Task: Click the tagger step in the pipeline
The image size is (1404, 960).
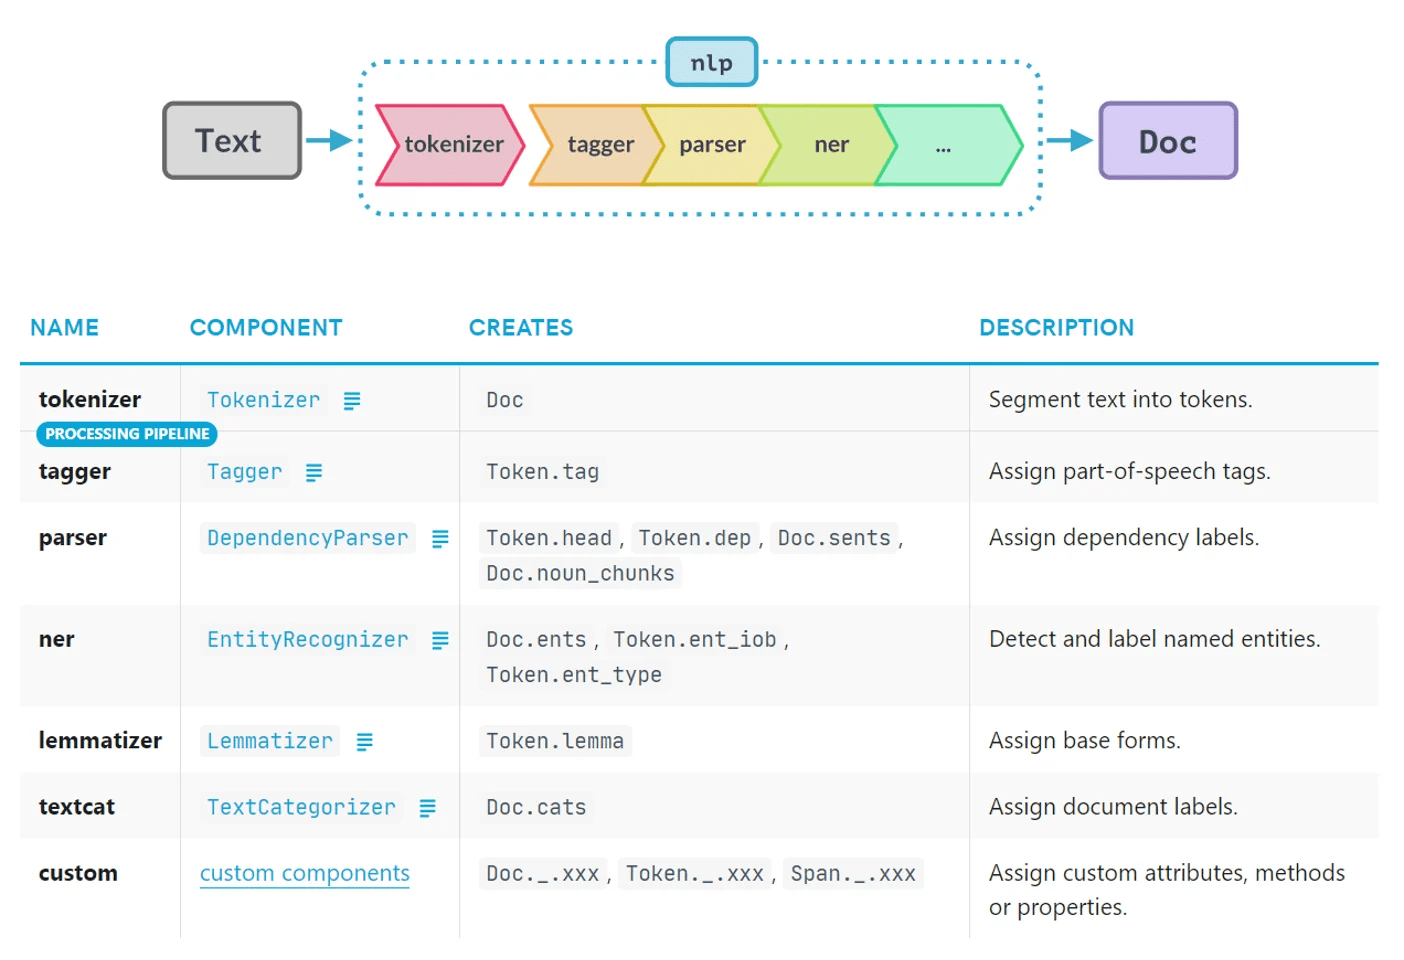Action: 600,145
